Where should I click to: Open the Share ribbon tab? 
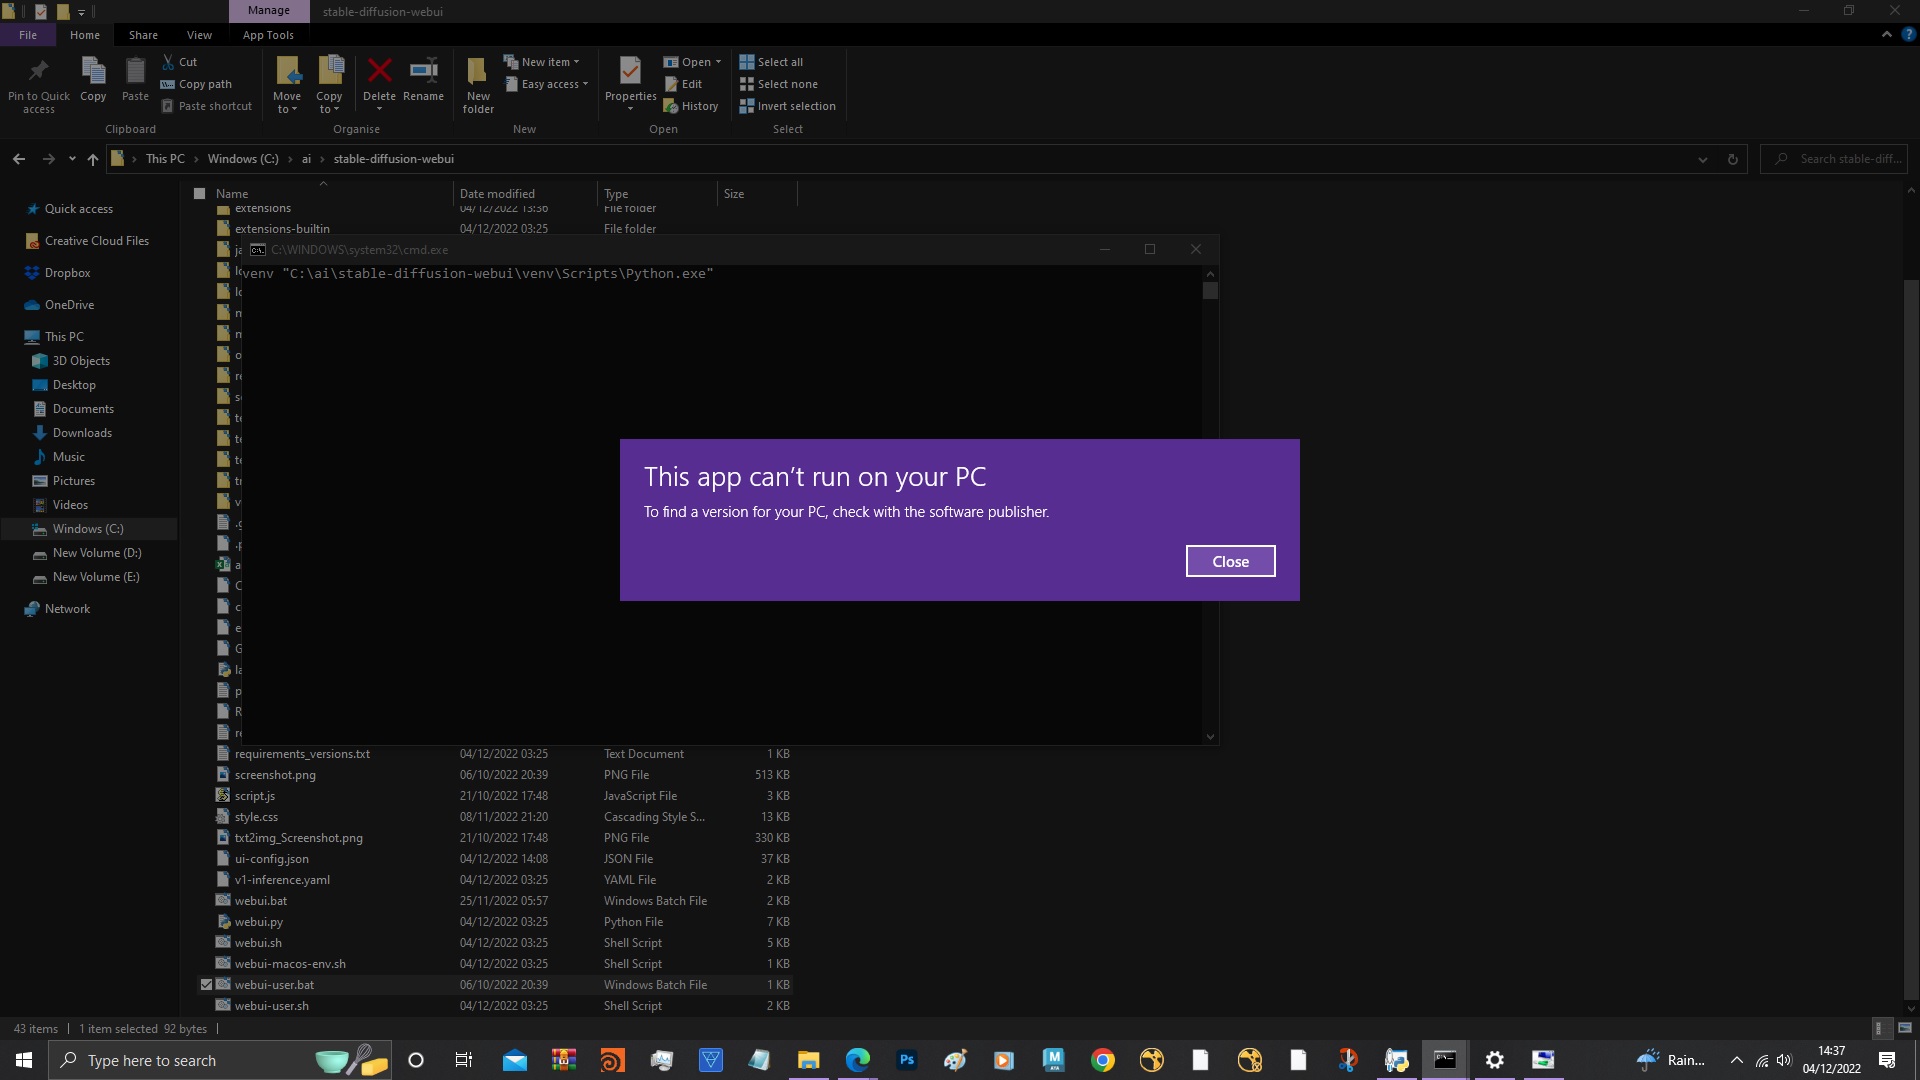[143, 35]
